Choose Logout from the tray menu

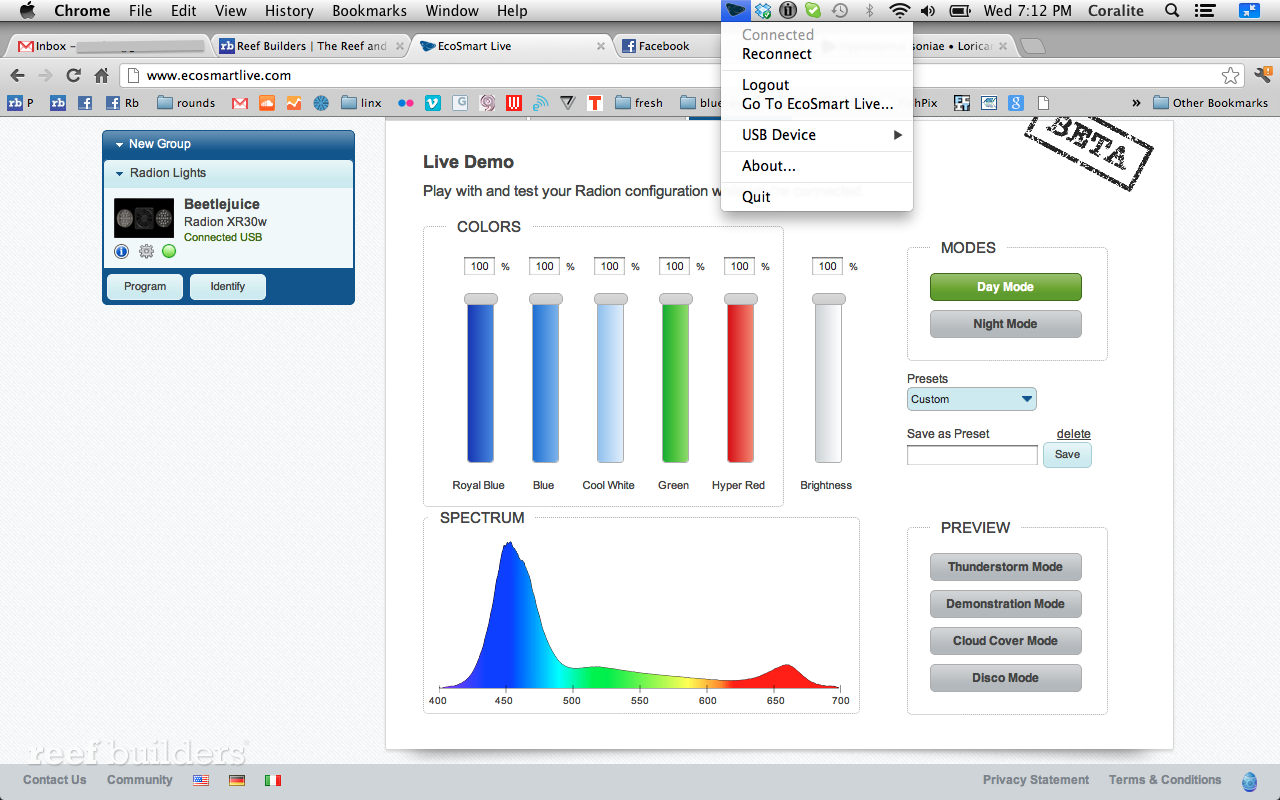point(817,85)
